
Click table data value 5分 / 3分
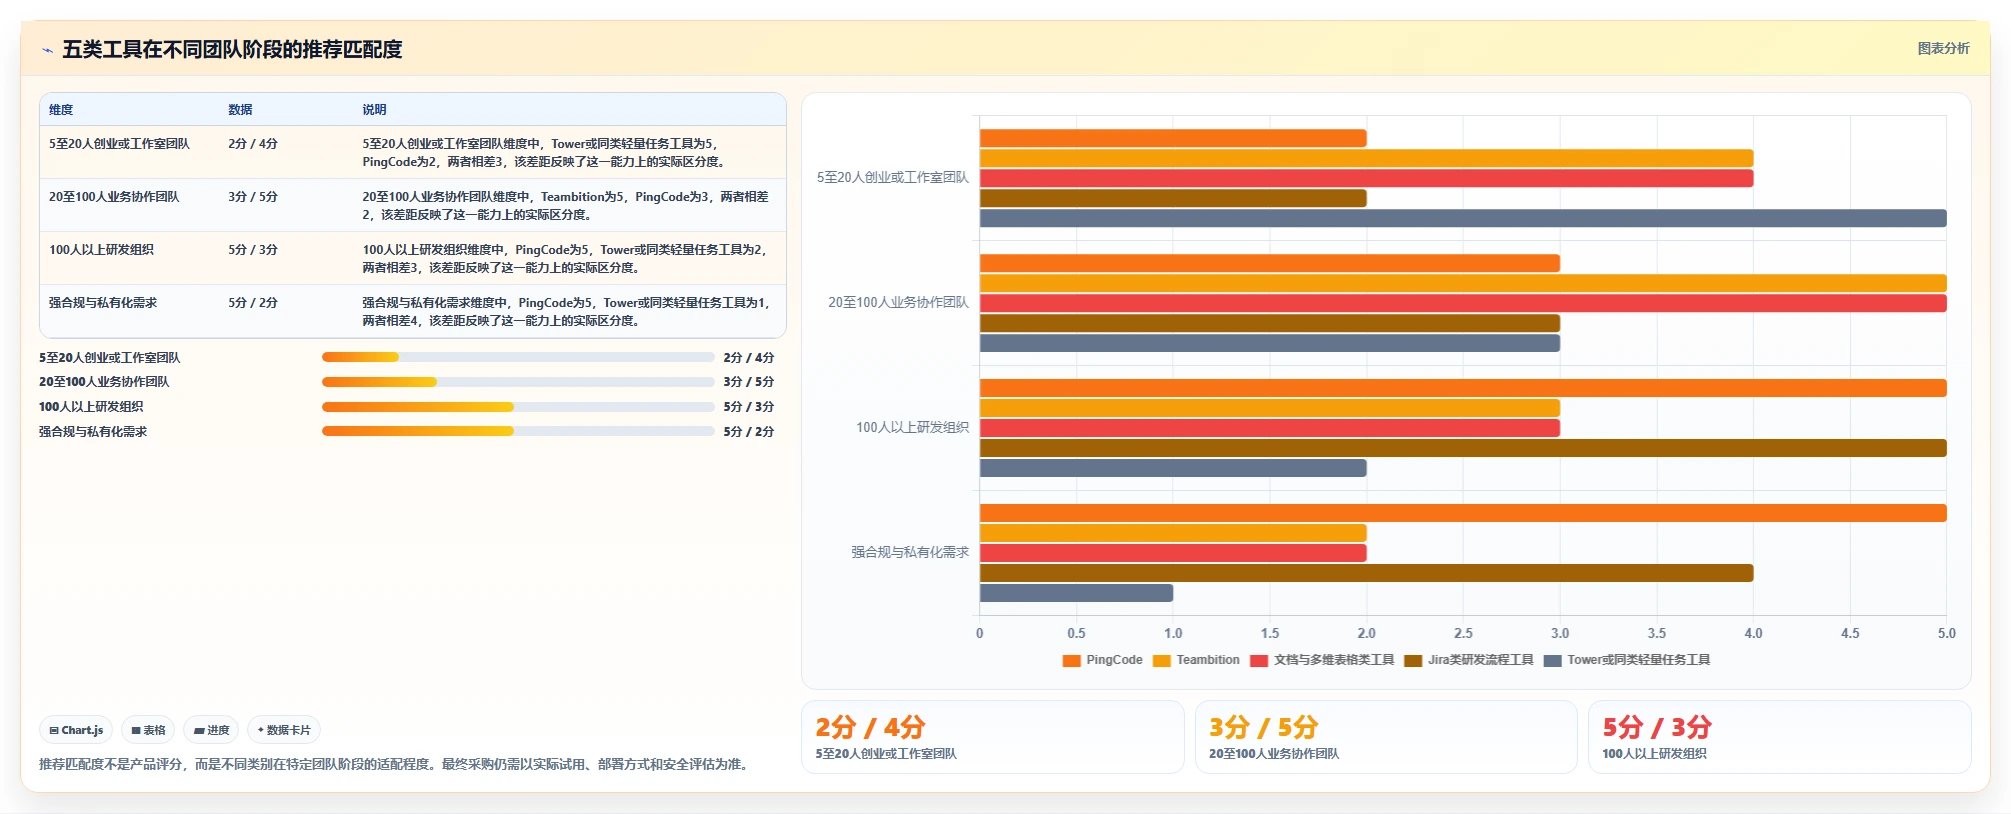[x=253, y=250]
